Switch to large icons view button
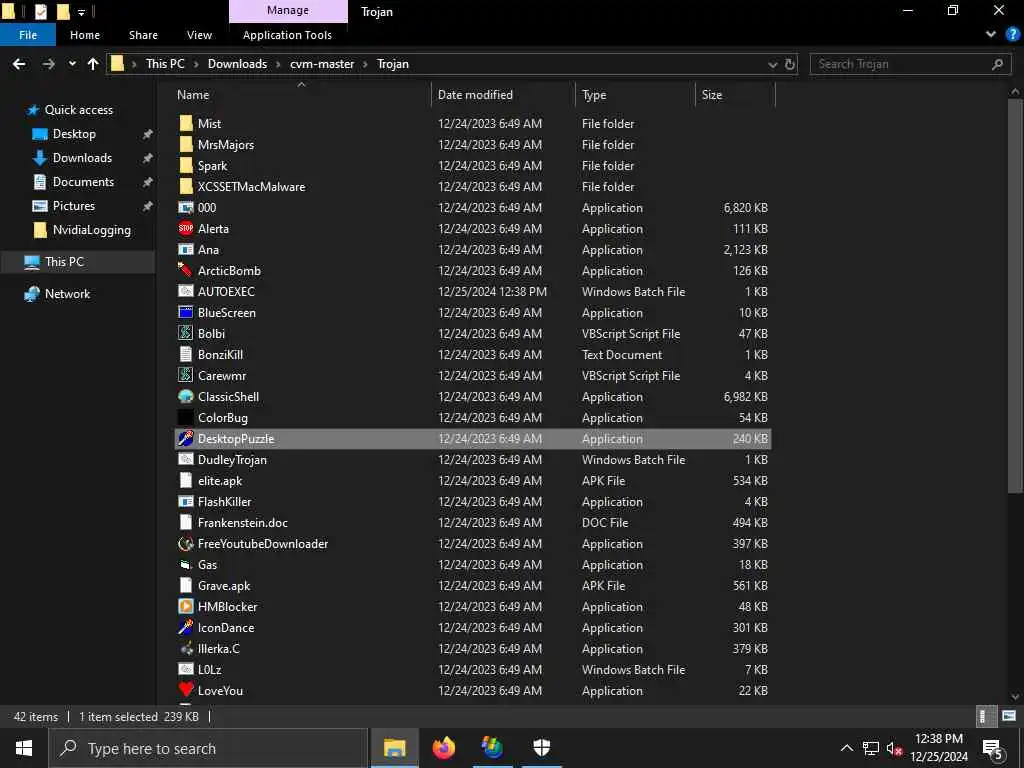The image size is (1024, 768). pyautogui.click(x=1009, y=716)
